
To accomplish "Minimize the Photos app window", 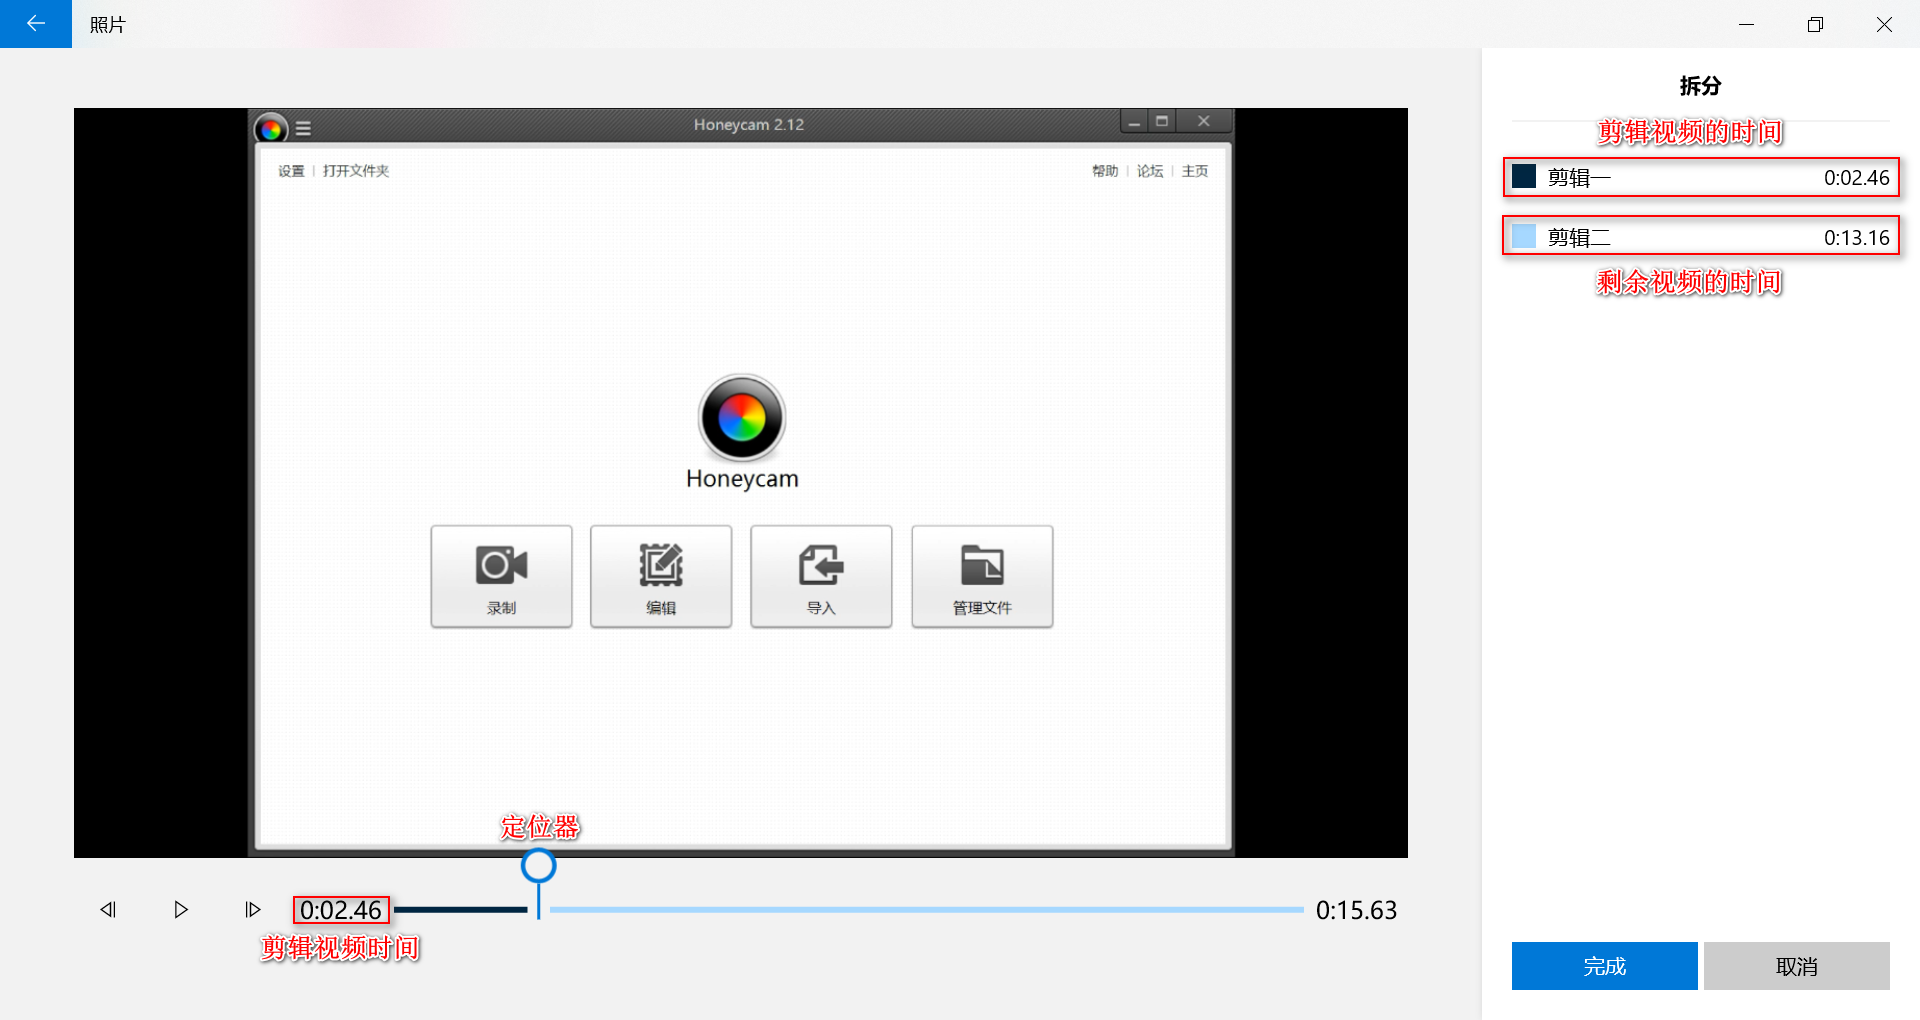I will click(1746, 24).
